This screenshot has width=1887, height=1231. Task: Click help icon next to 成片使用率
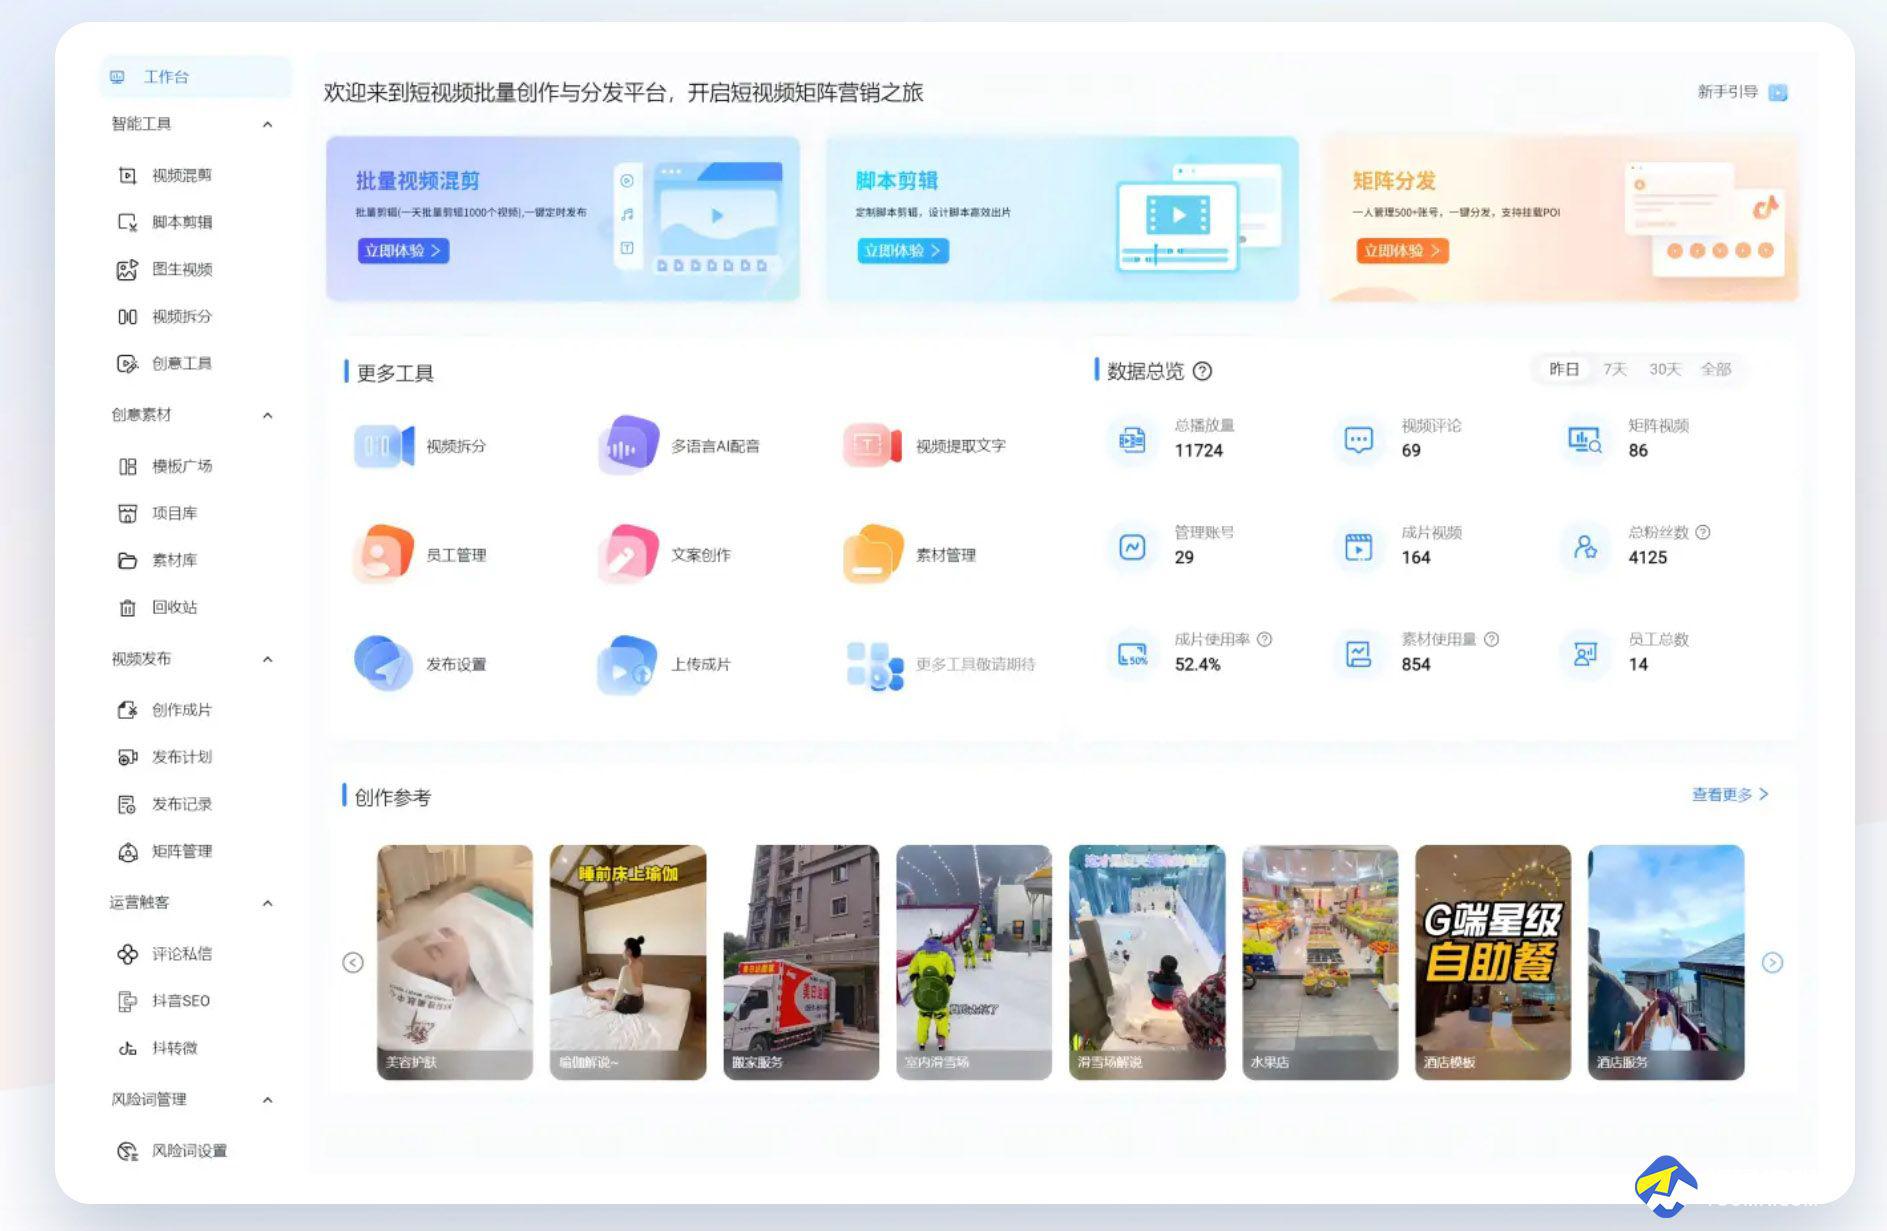[1264, 639]
